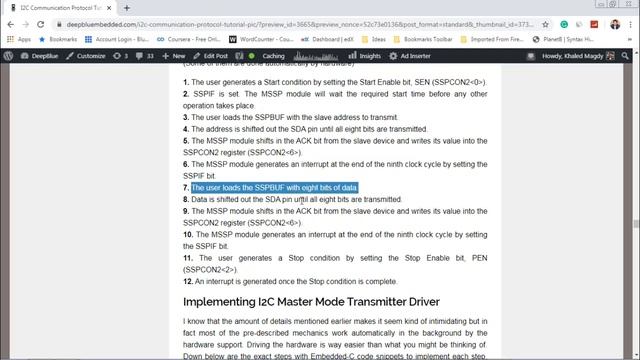Open a new browser tab
The width and height of the screenshot is (640, 360).
point(127,8)
